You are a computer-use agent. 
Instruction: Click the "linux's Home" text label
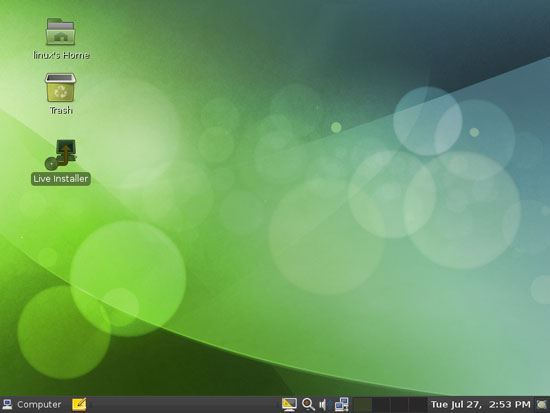pos(61,55)
